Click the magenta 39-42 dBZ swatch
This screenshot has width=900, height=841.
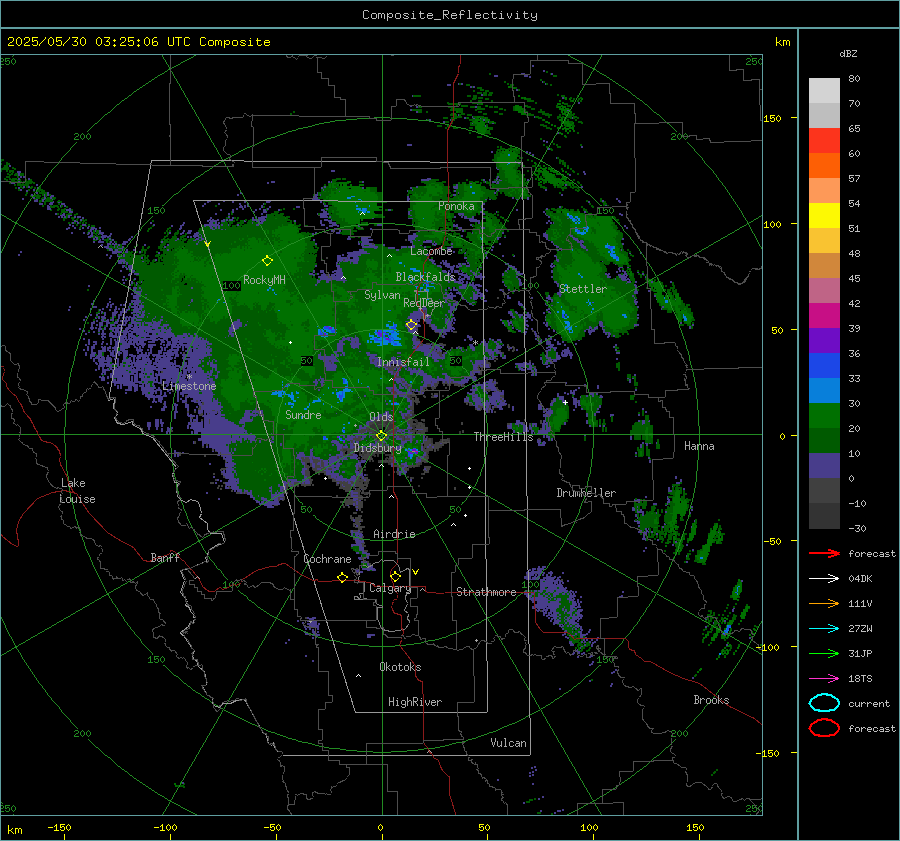pyautogui.click(x=824, y=316)
